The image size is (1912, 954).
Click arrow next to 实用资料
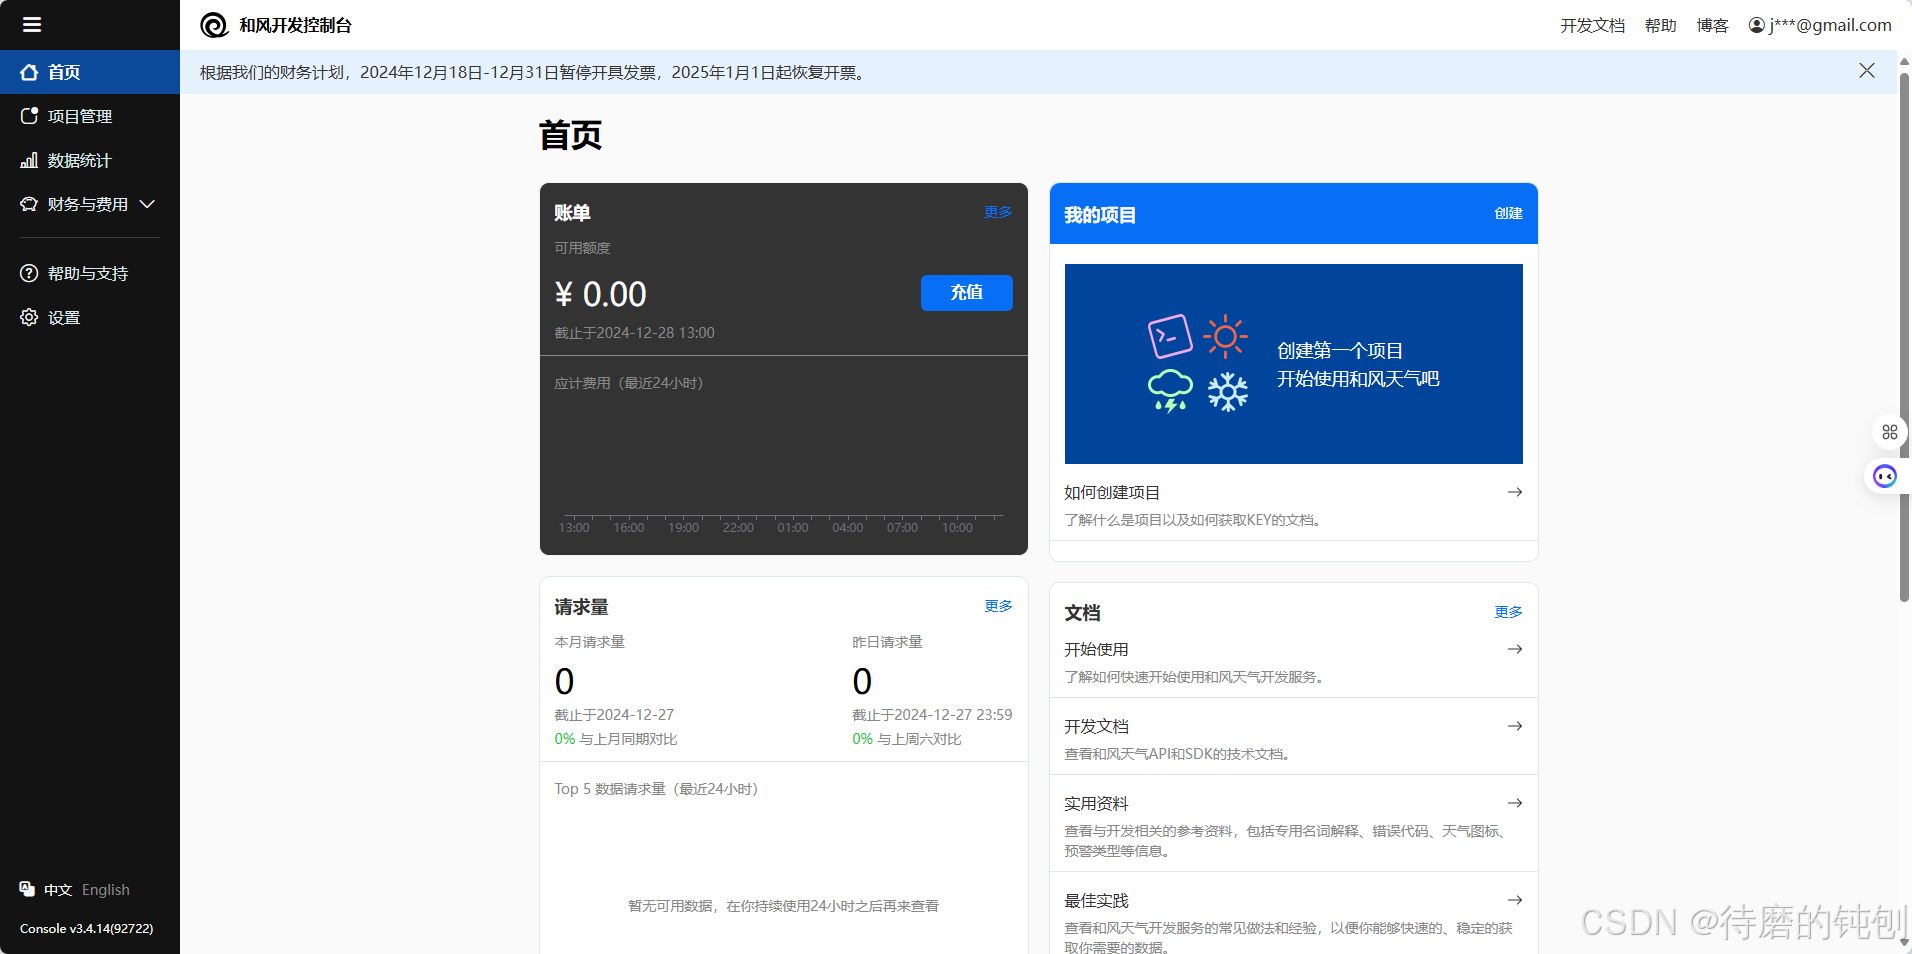point(1515,803)
